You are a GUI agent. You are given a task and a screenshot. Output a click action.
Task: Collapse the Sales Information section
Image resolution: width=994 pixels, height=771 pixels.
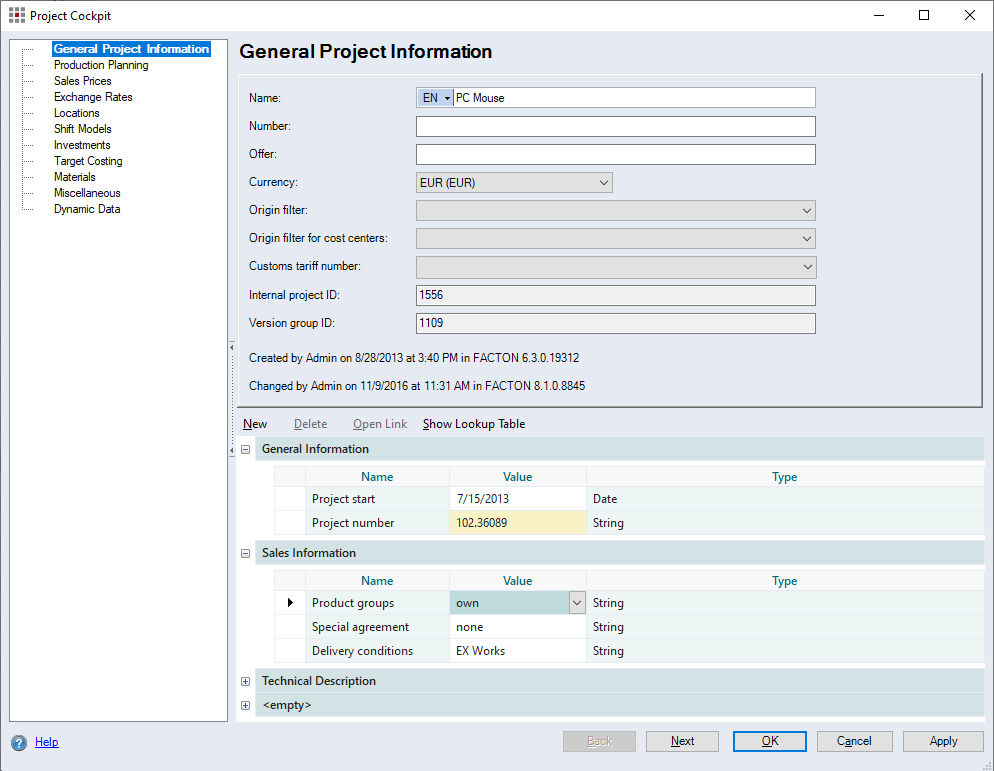(246, 553)
